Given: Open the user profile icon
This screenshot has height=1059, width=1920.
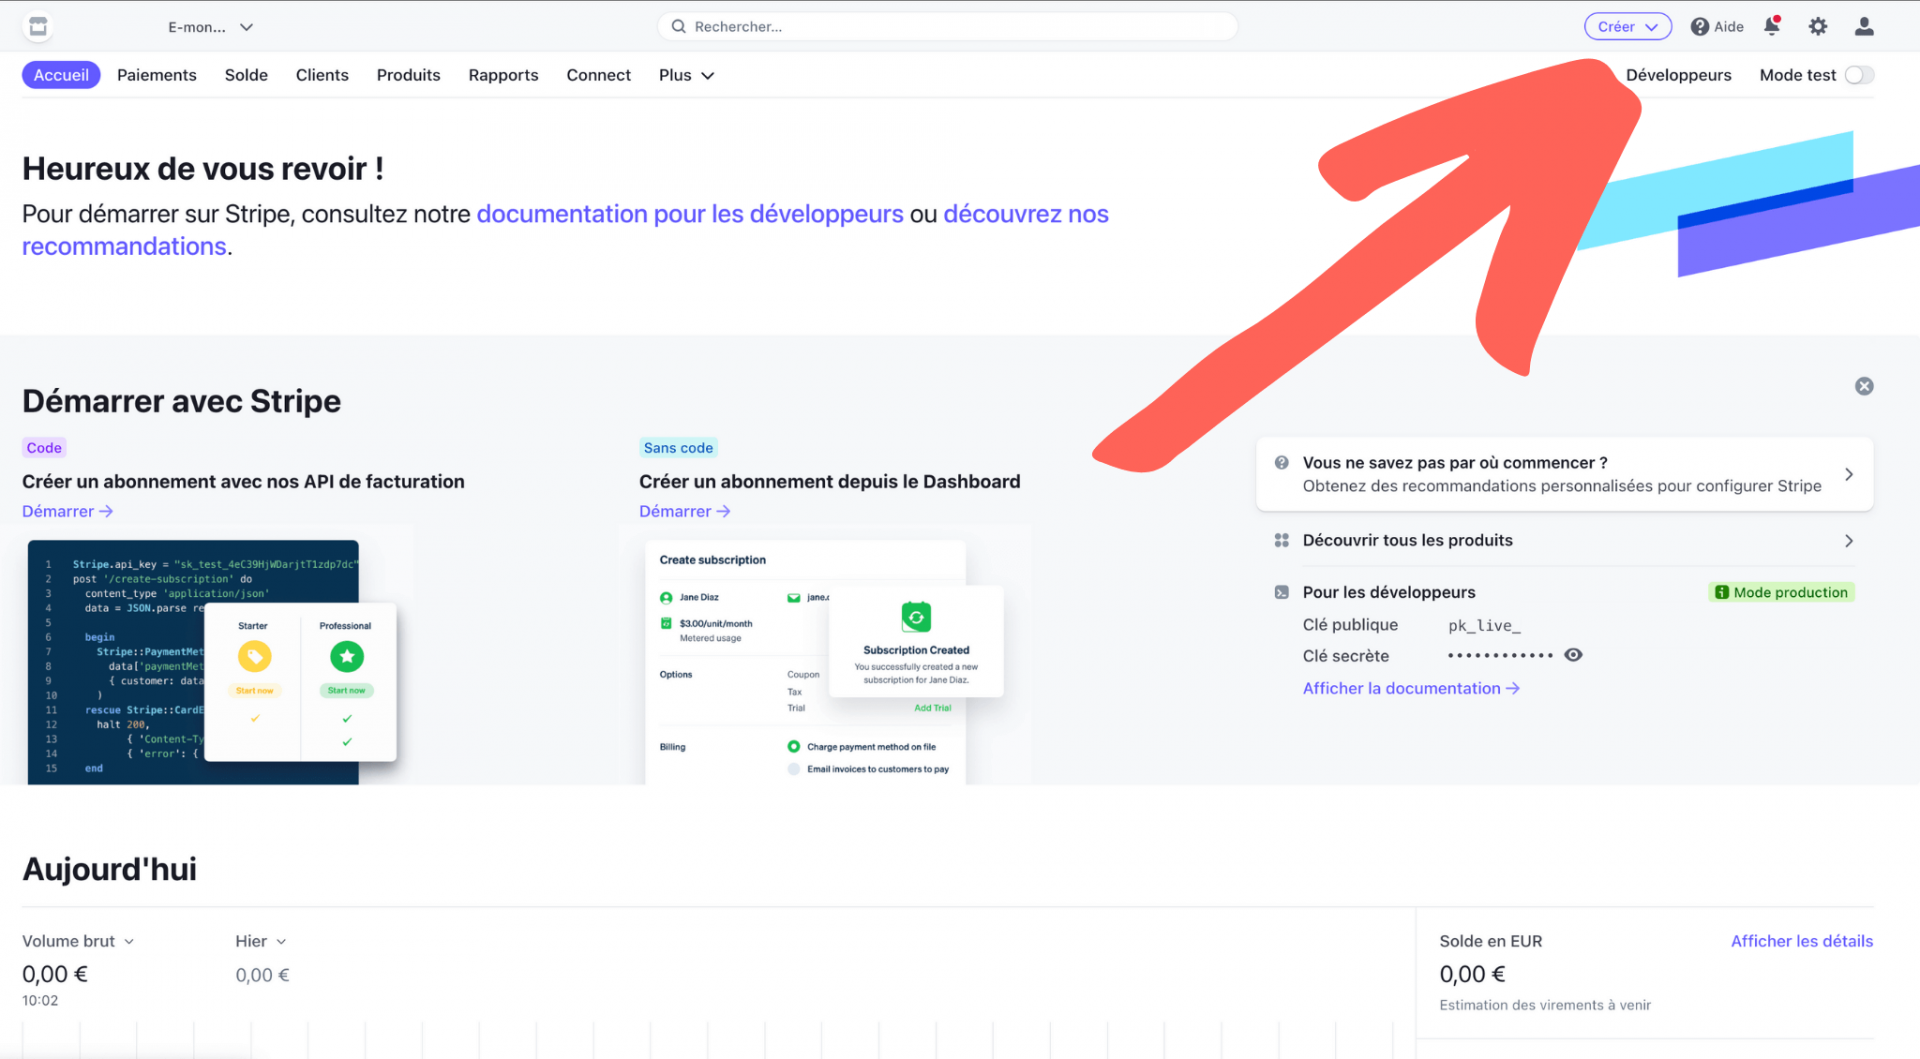Looking at the screenshot, I should click(1864, 27).
